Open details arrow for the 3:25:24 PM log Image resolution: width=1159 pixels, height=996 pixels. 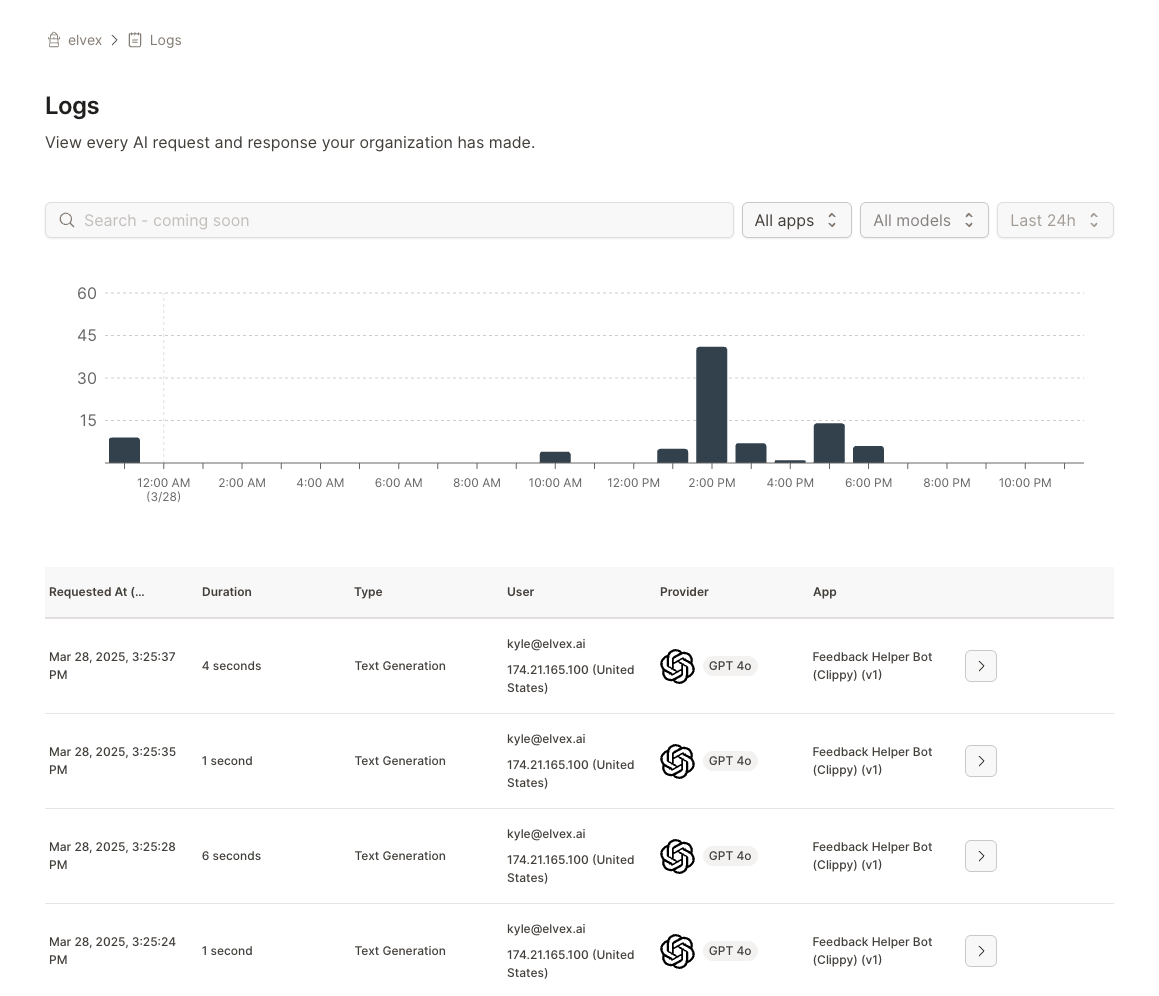pyautogui.click(x=980, y=951)
